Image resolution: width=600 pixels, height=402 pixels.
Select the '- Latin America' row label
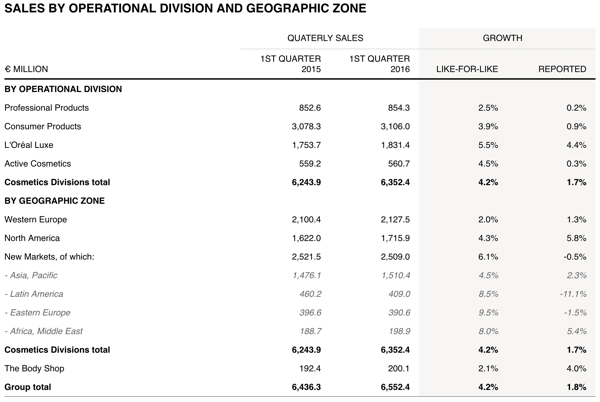tap(34, 294)
